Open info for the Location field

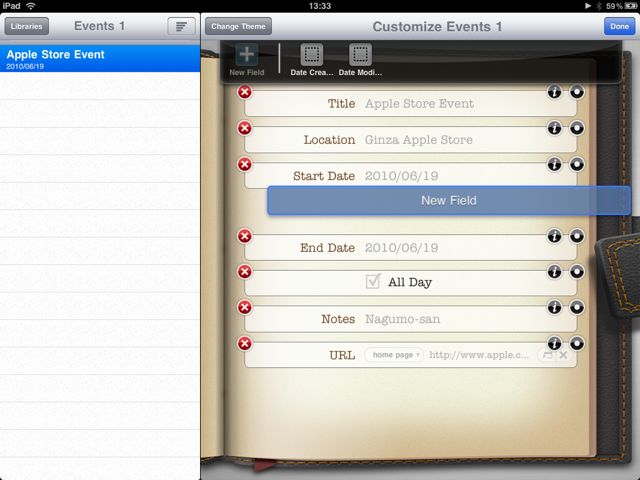pos(554,128)
